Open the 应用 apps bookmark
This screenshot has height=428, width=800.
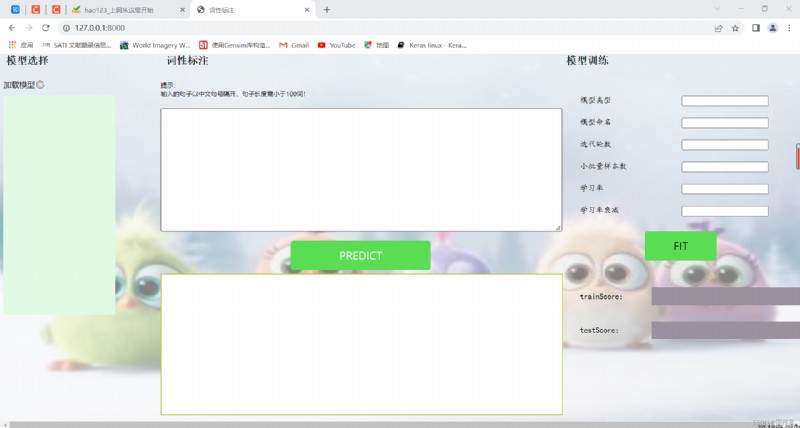tap(21, 45)
